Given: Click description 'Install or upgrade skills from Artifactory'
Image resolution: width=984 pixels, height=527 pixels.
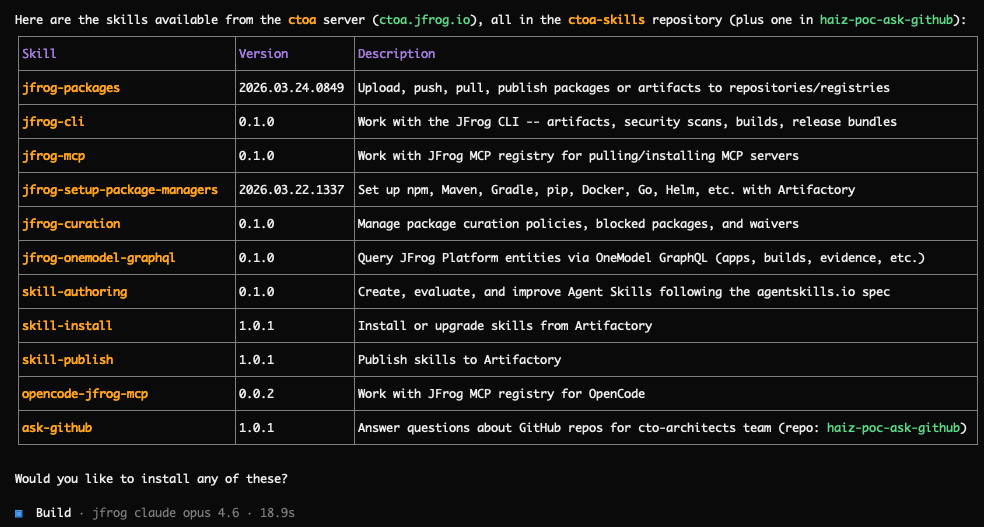Looking at the screenshot, I should (505, 326).
